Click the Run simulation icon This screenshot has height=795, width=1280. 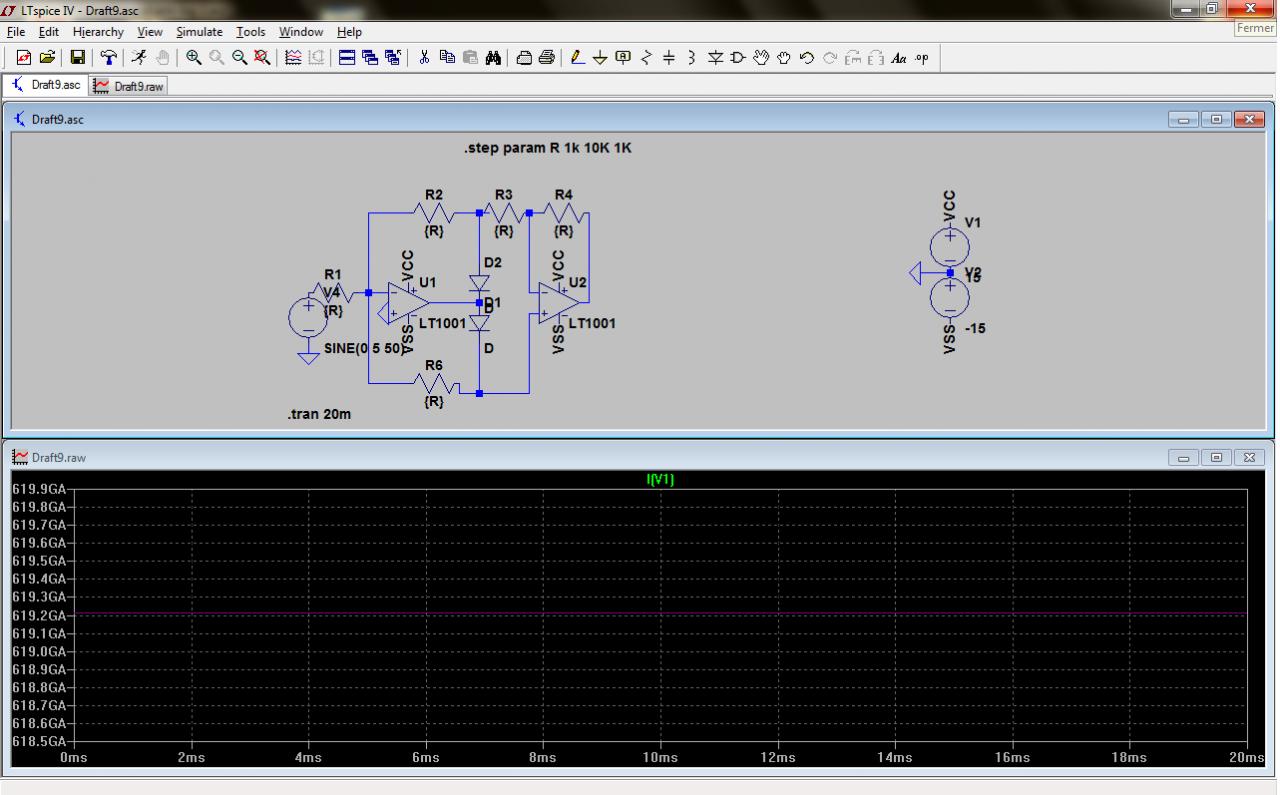click(x=137, y=59)
